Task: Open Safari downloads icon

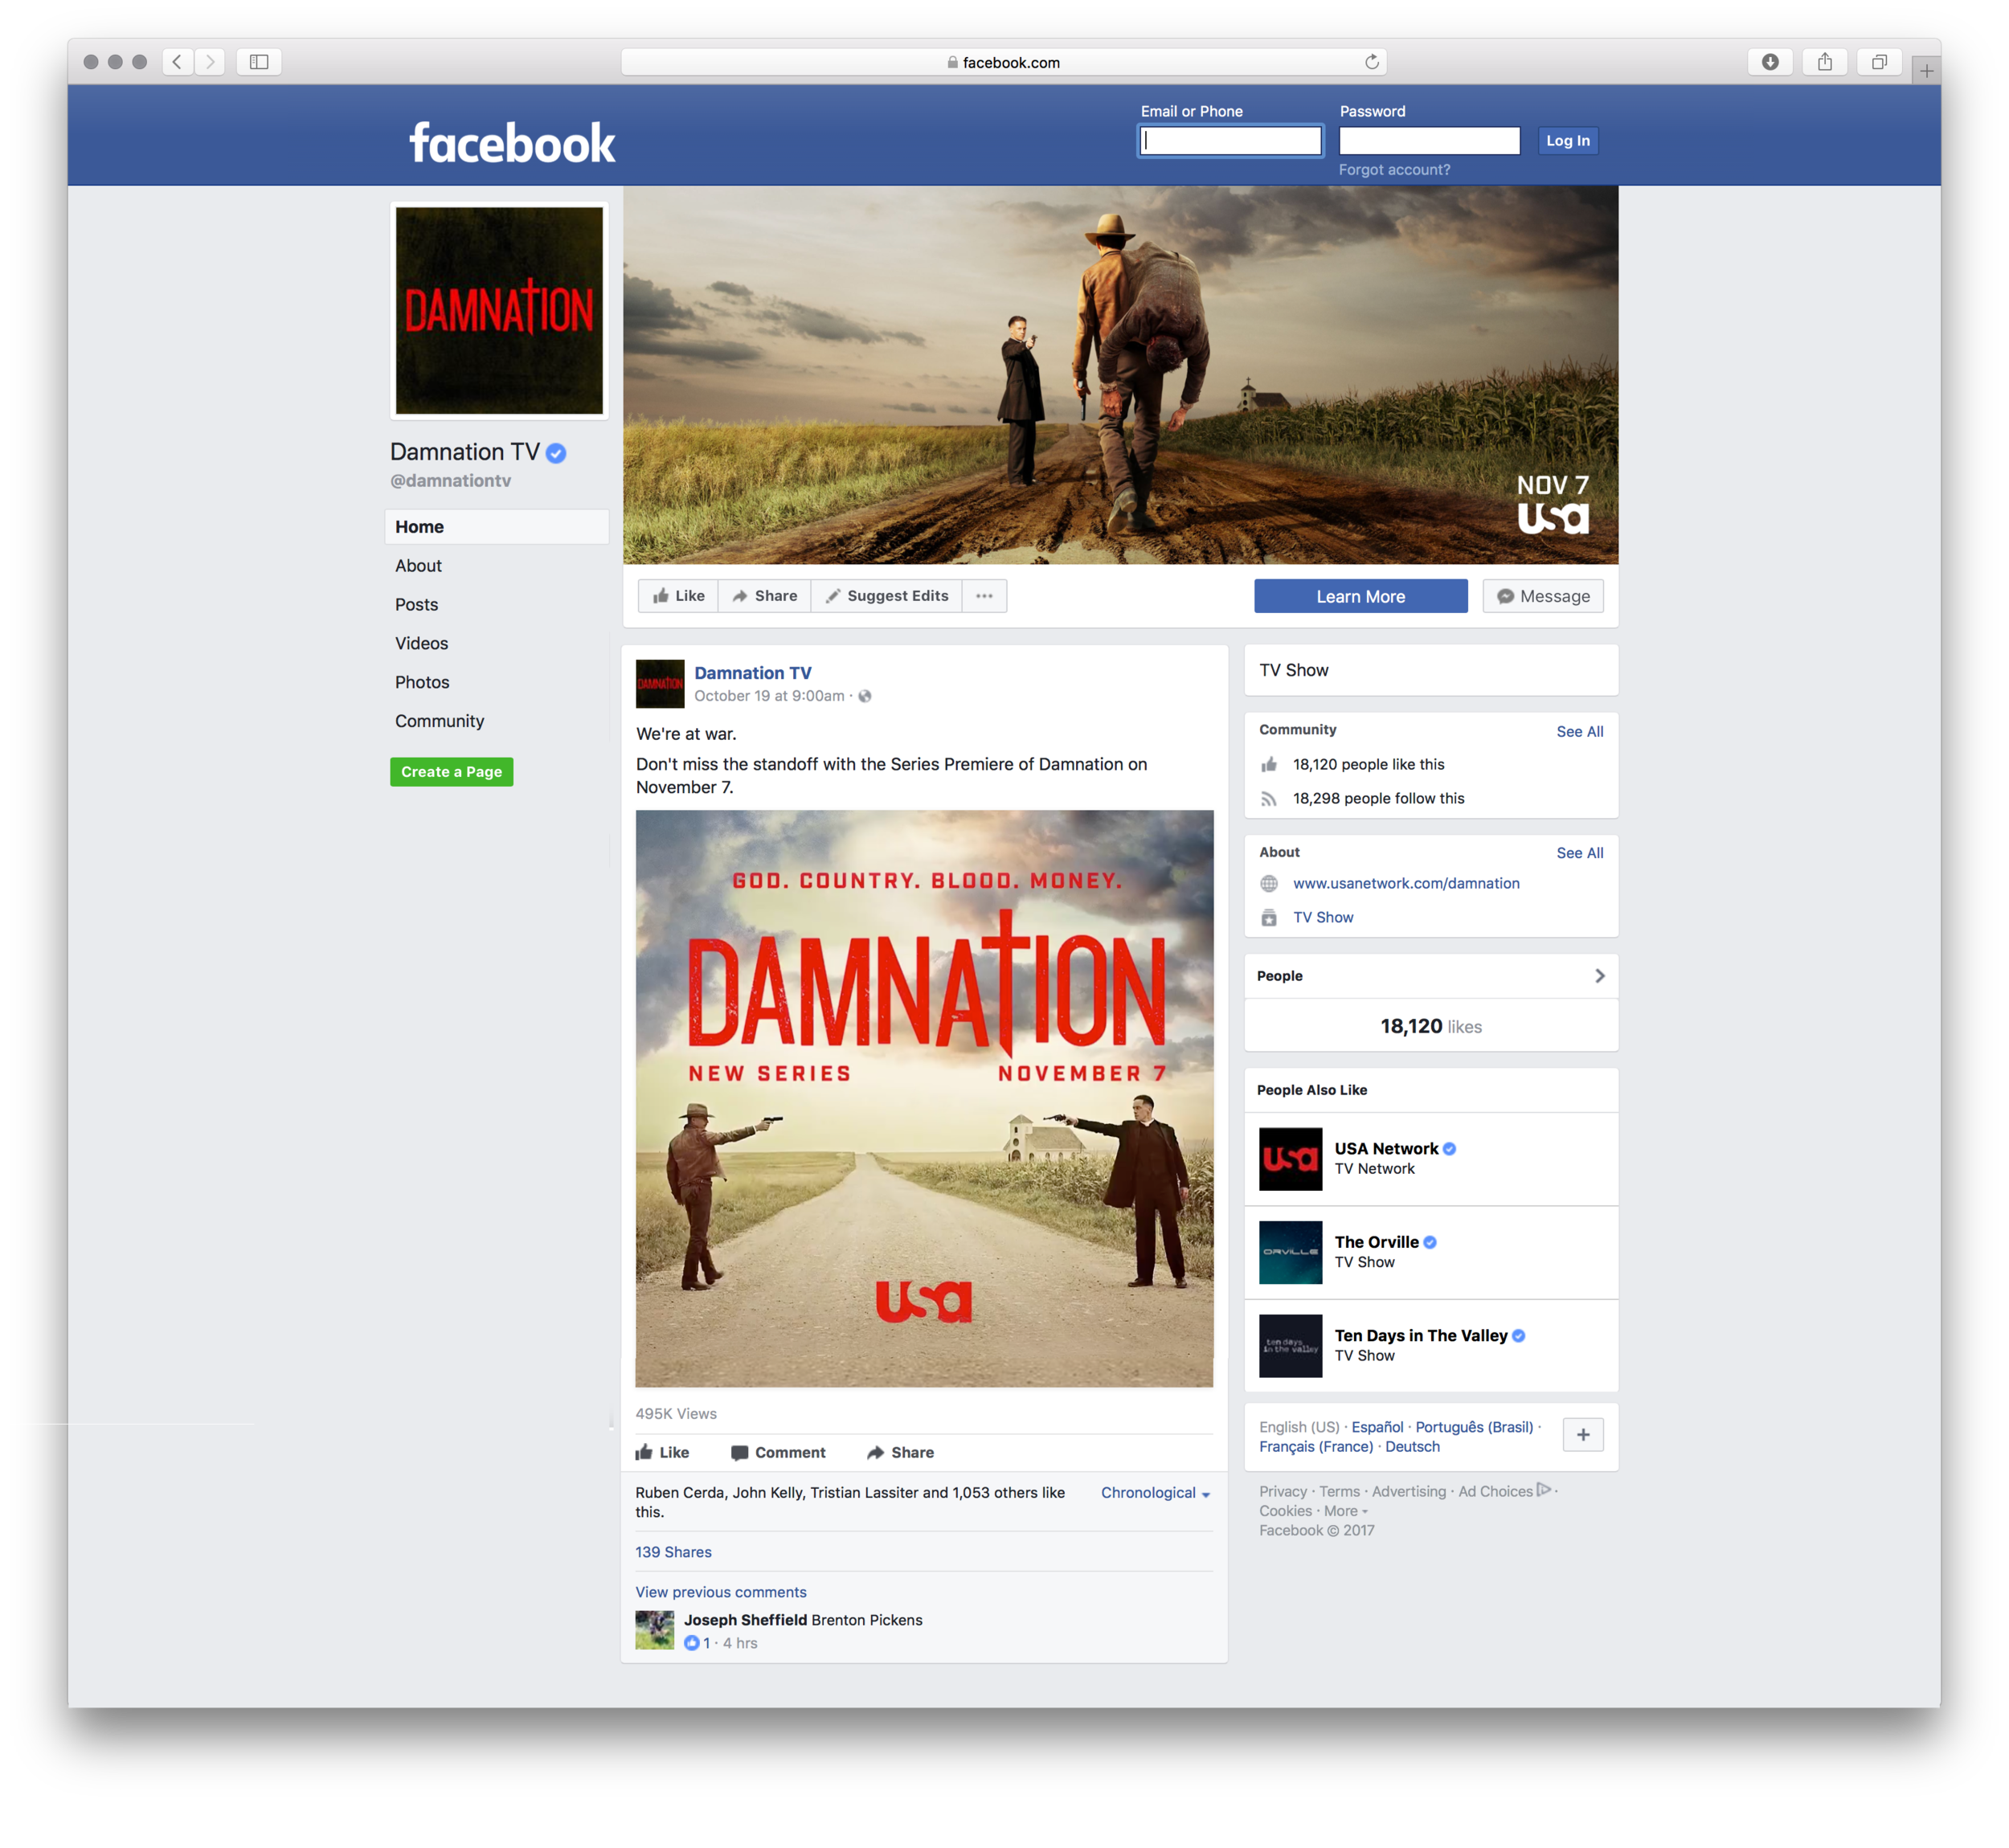Action: coord(1769,62)
